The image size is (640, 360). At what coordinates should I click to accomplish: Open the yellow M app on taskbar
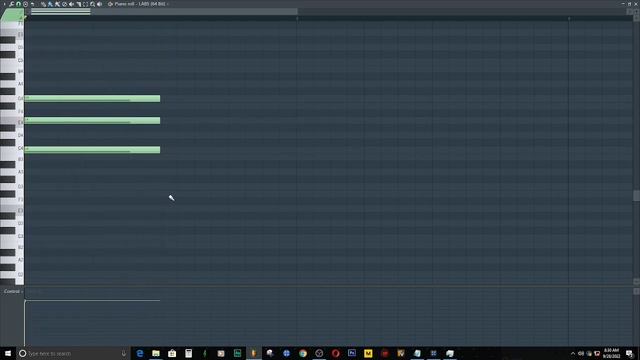click(368, 353)
